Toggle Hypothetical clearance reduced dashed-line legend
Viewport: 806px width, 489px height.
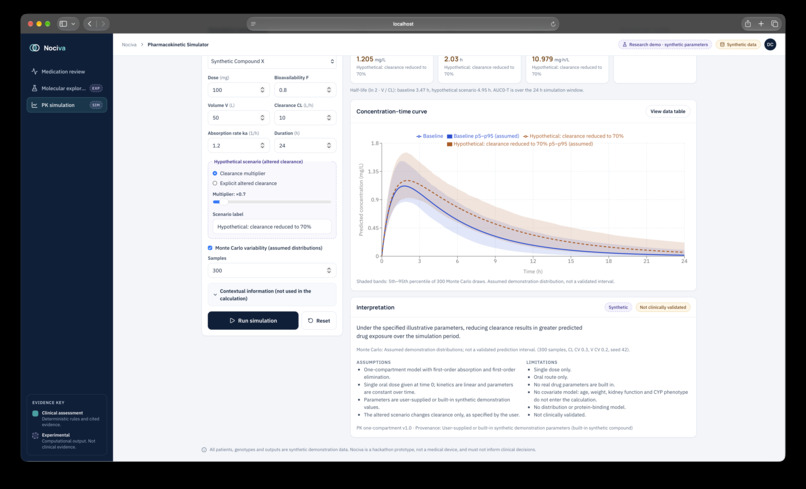tap(573, 136)
